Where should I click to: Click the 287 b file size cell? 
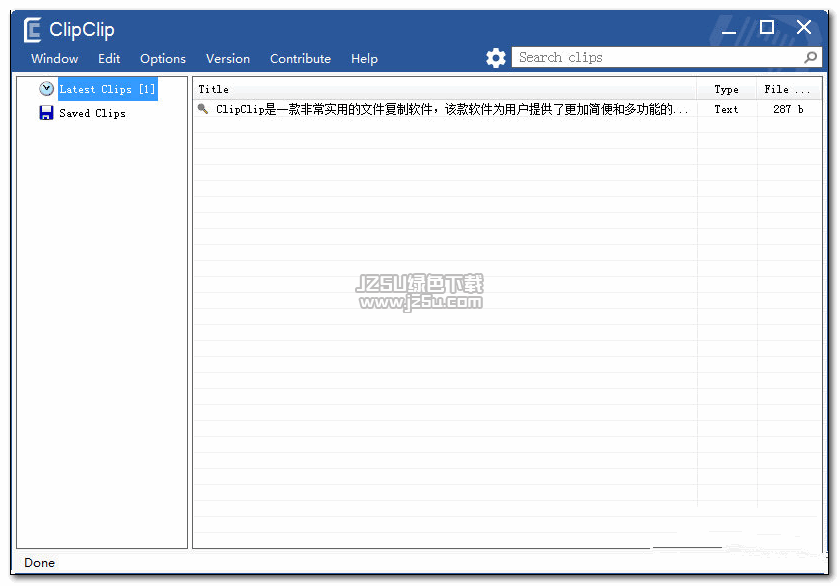[788, 109]
